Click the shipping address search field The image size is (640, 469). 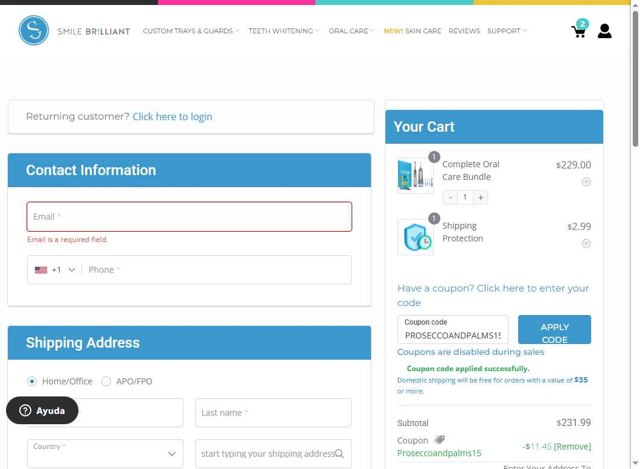[273, 453]
